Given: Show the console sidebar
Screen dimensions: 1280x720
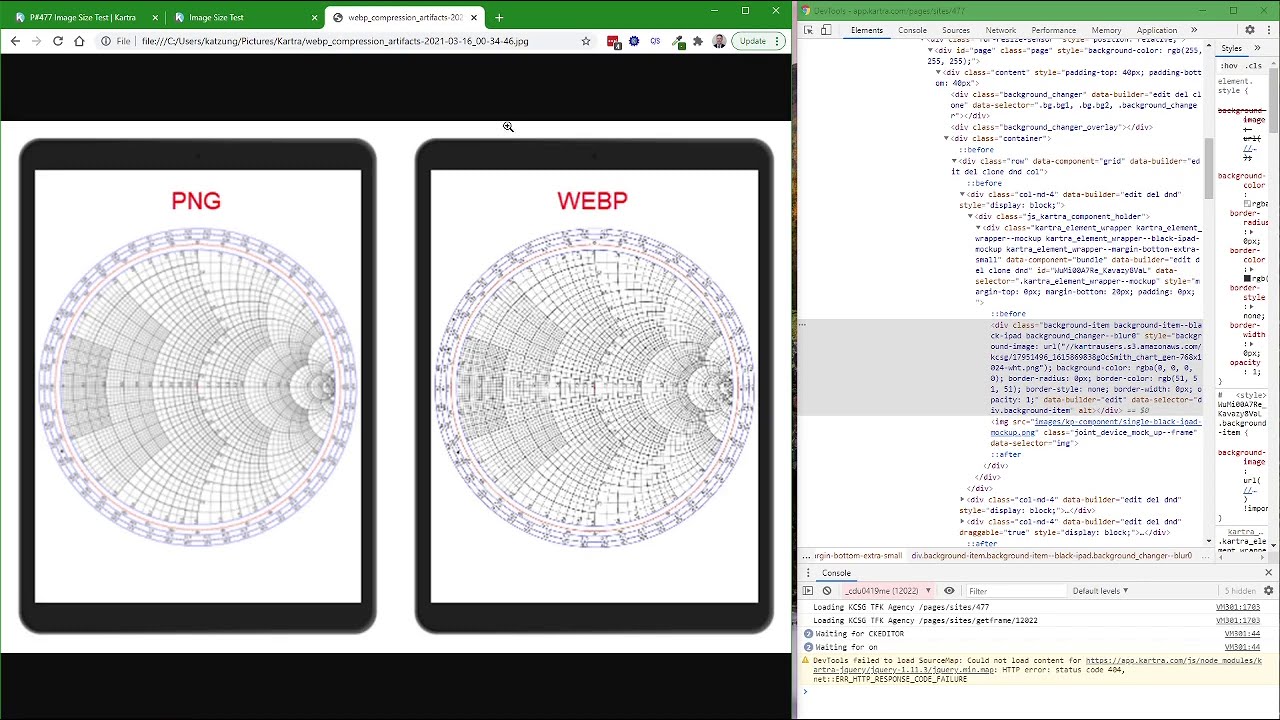Looking at the screenshot, I should coord(808,591).
